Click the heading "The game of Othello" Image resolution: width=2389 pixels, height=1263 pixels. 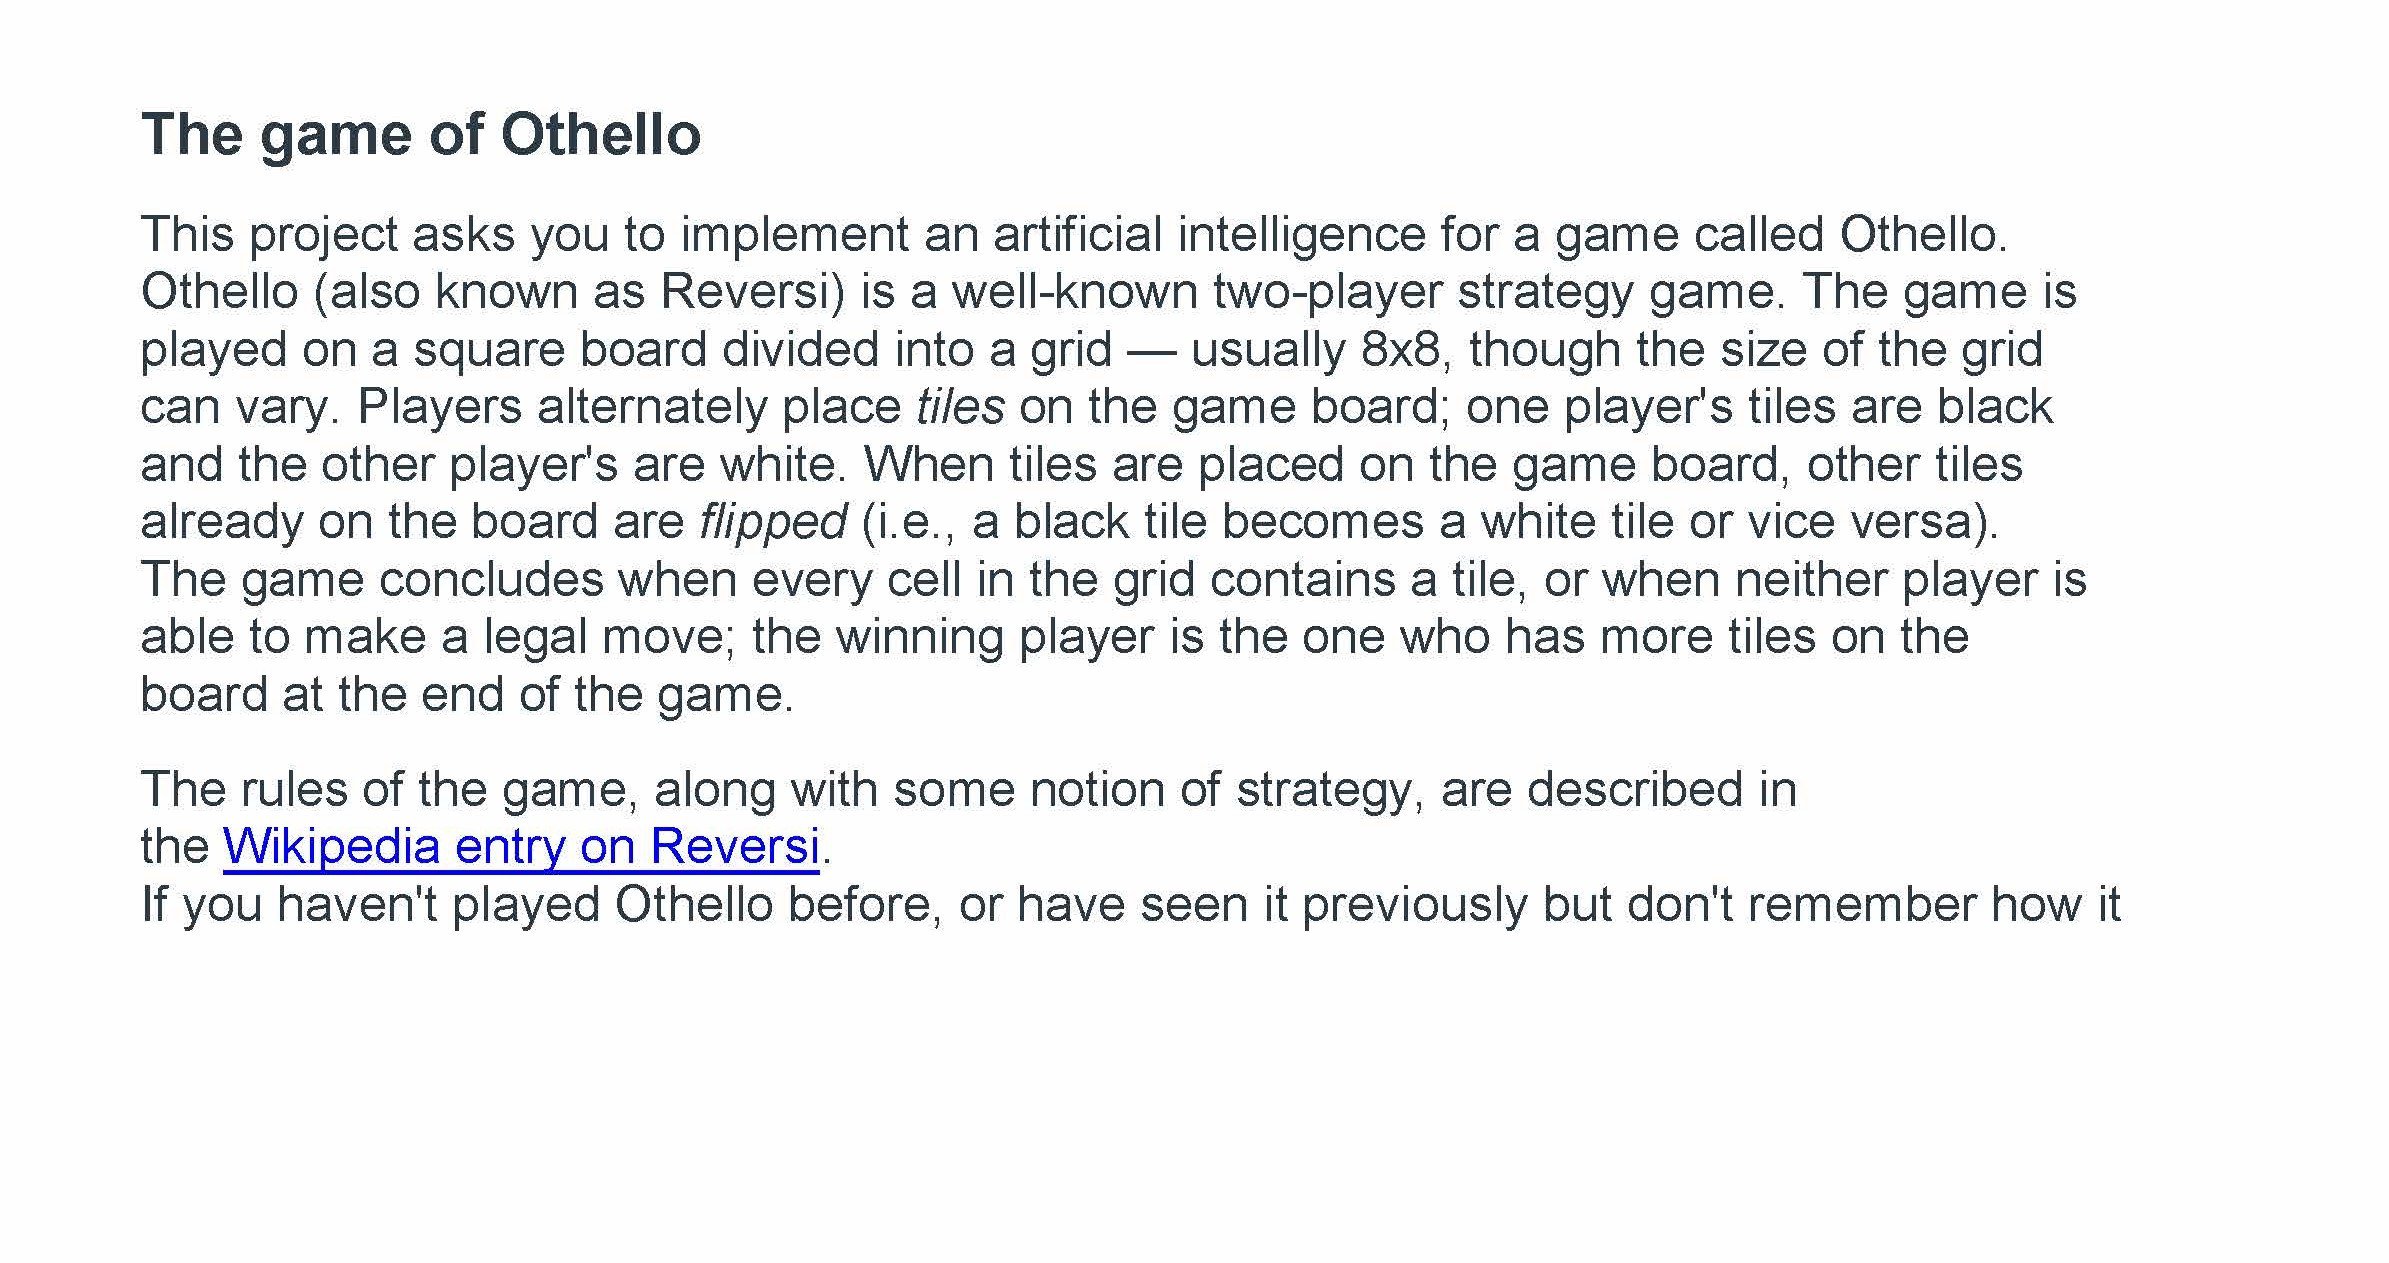tap(421, 134)
